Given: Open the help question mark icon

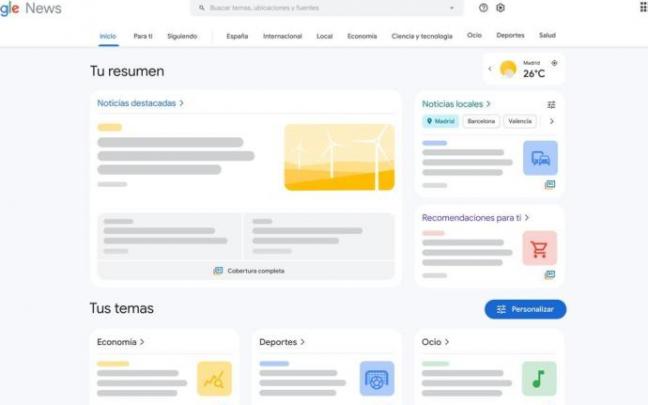Looking at the screenshot, I should [x=483, y=8].
